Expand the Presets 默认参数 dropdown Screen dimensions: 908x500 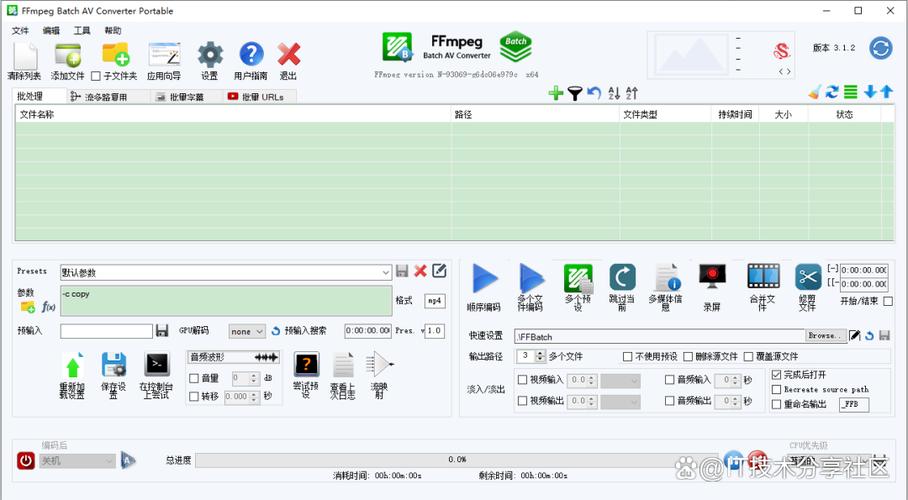click(x=386, y=272)
